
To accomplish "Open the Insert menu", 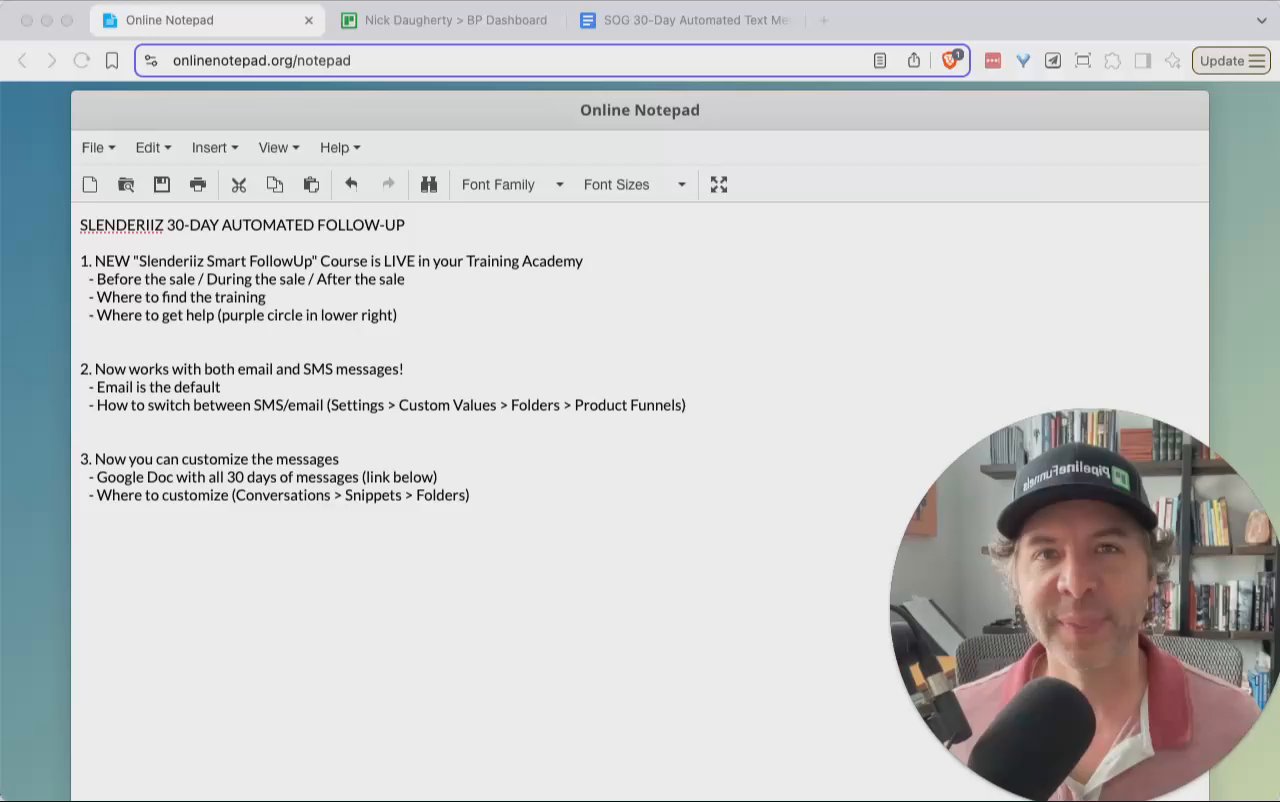I will (215, 148).
